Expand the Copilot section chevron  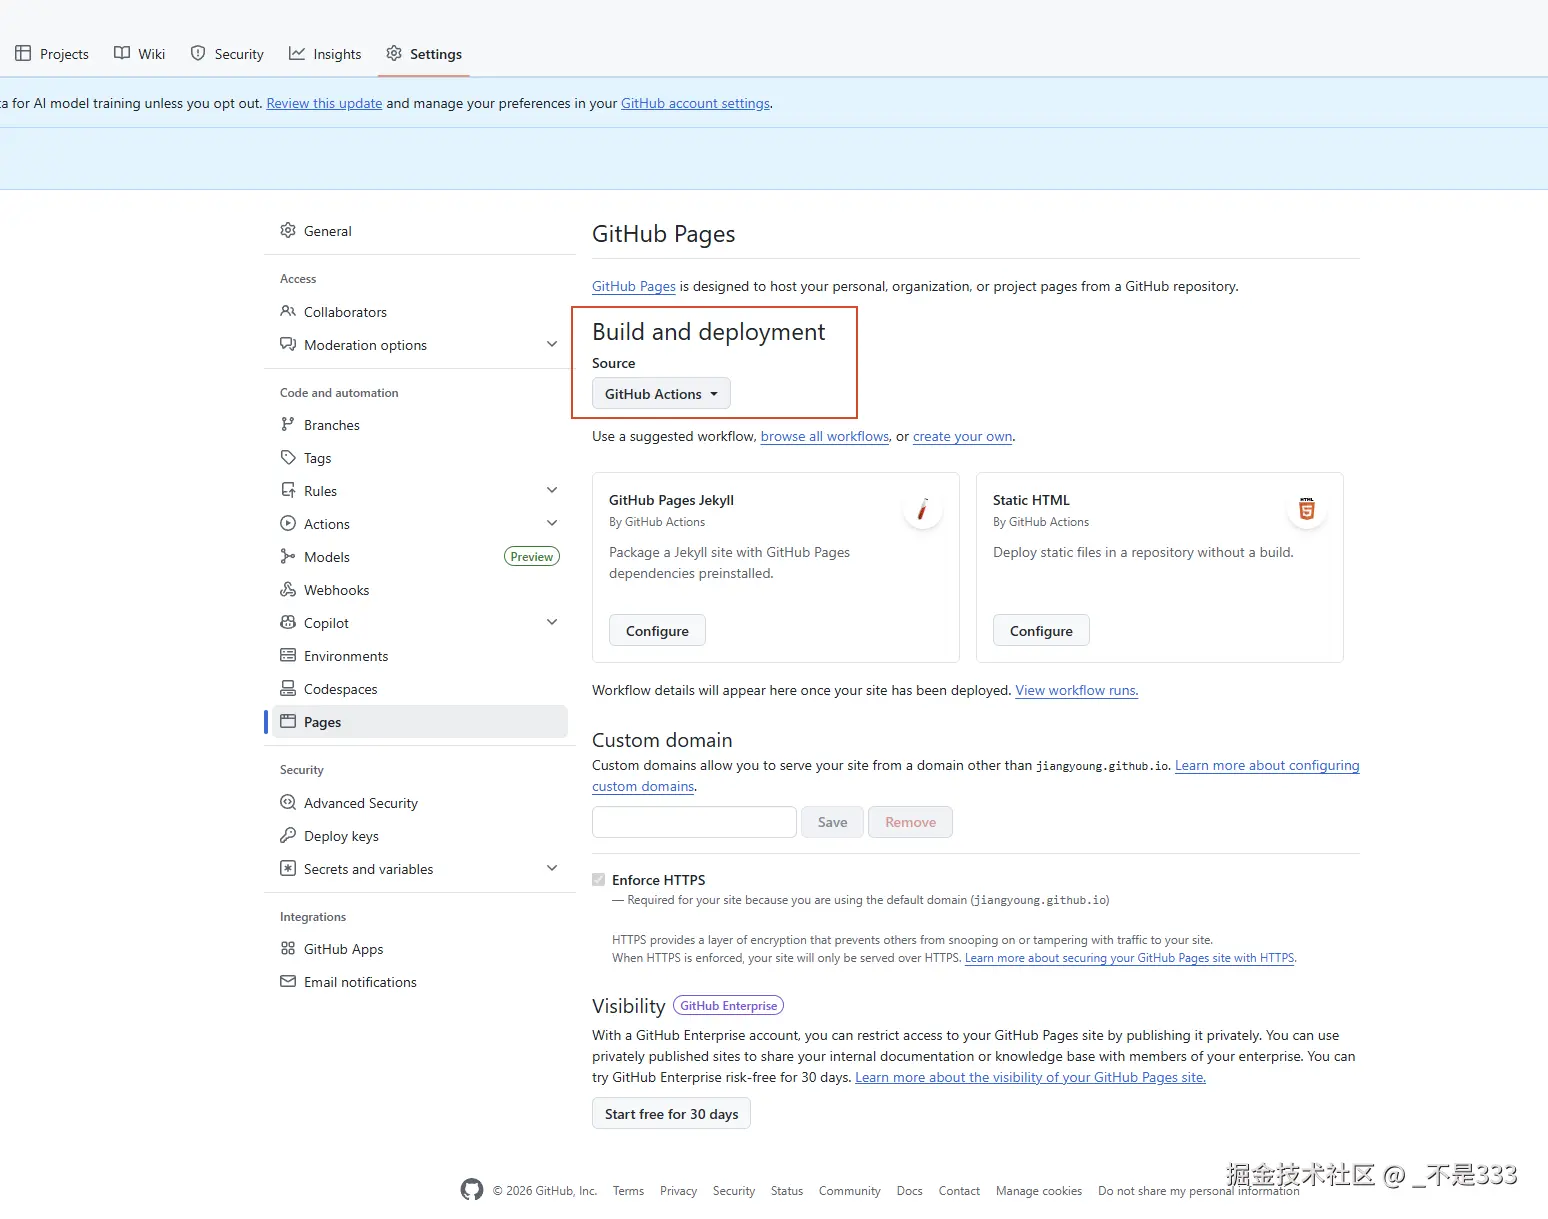pos(552,622)
